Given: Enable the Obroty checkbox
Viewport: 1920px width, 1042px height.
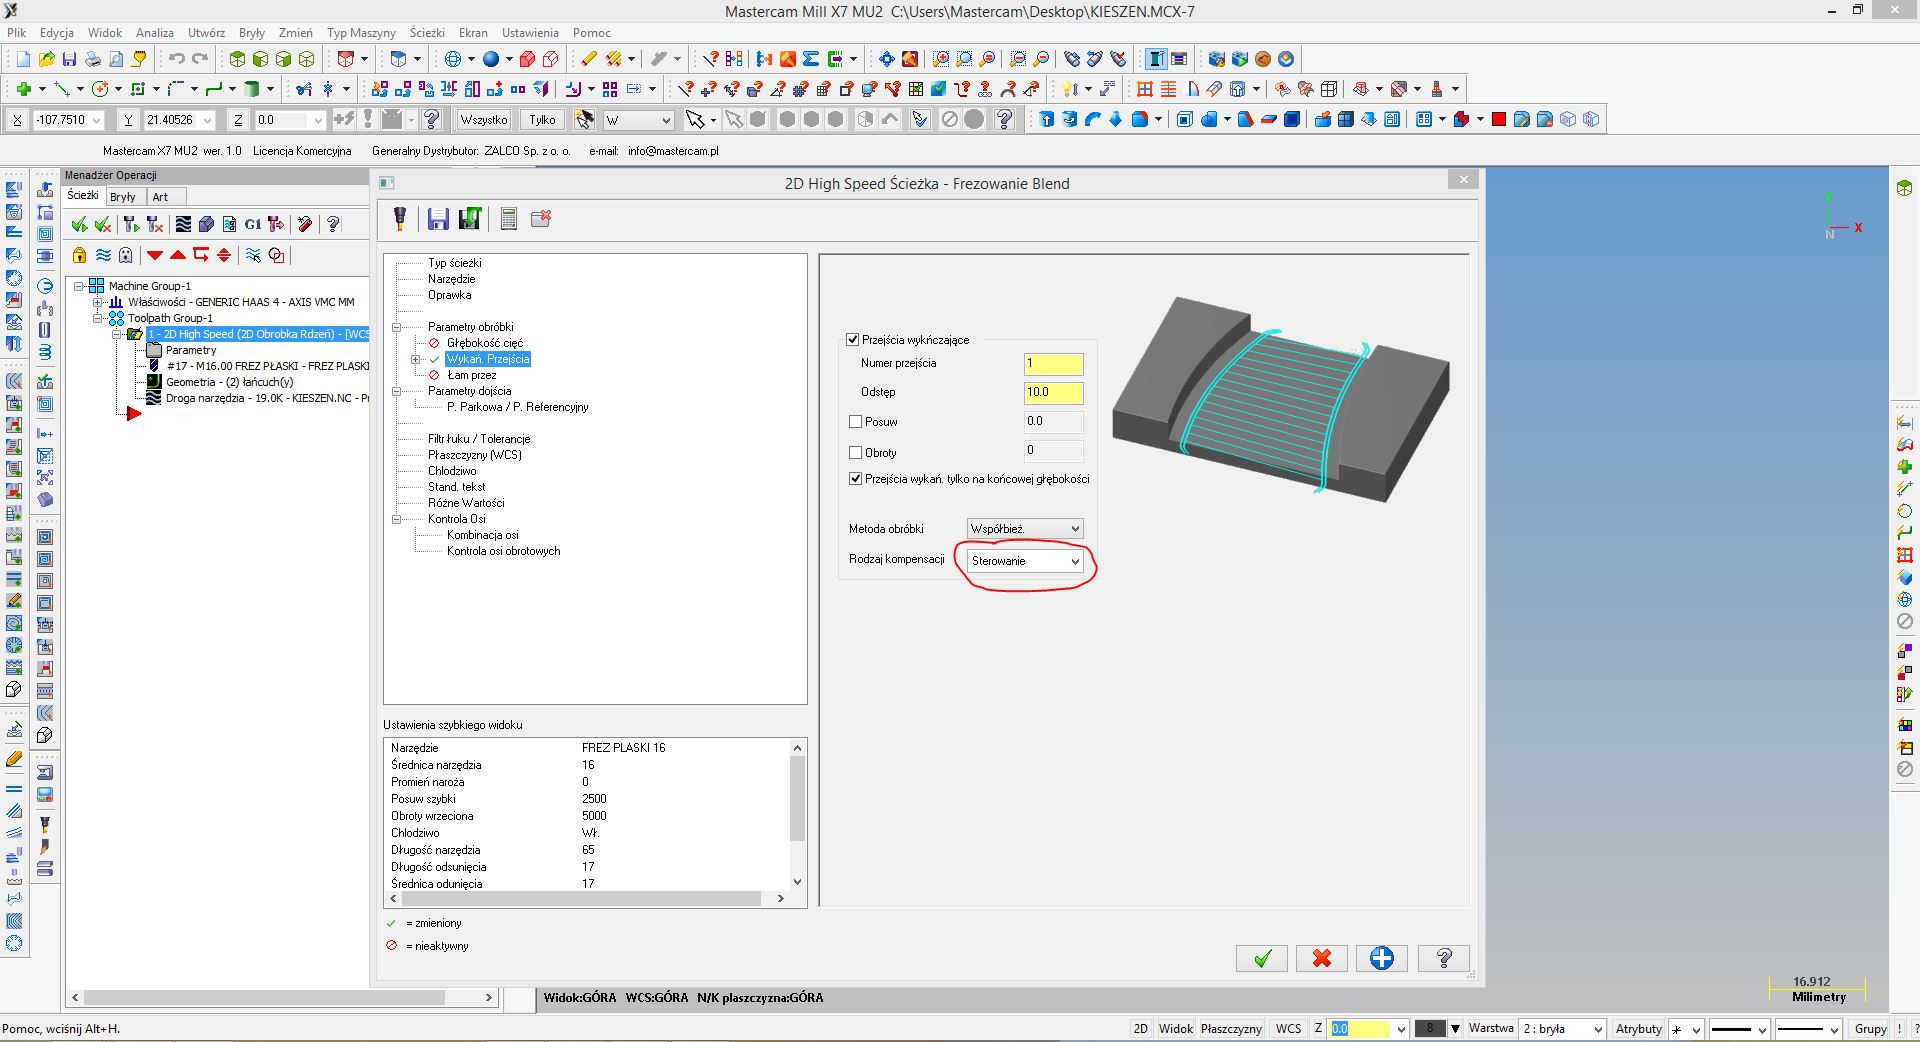Looking at the screenshot, I should pos(855,453).
